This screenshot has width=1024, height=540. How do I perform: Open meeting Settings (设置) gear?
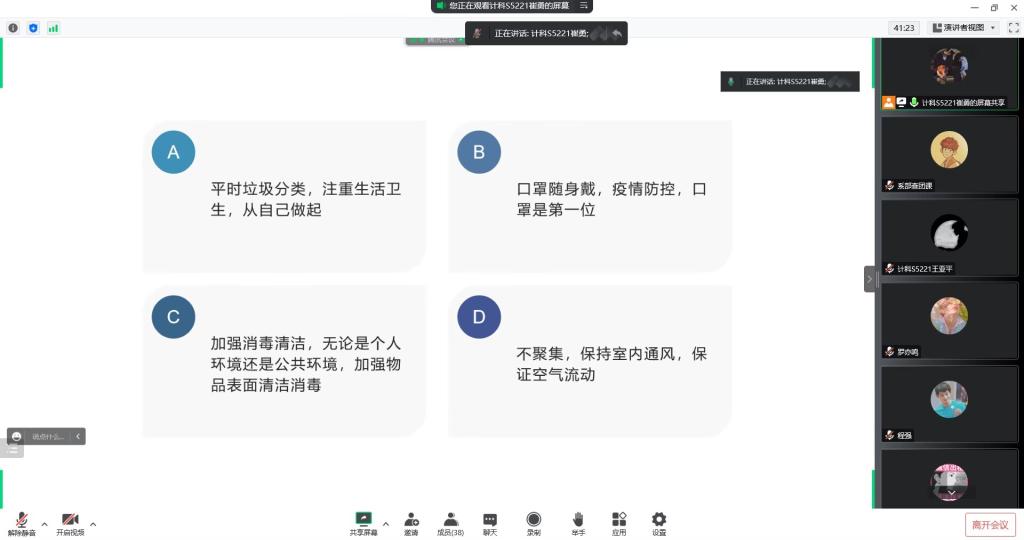(659, 523)
